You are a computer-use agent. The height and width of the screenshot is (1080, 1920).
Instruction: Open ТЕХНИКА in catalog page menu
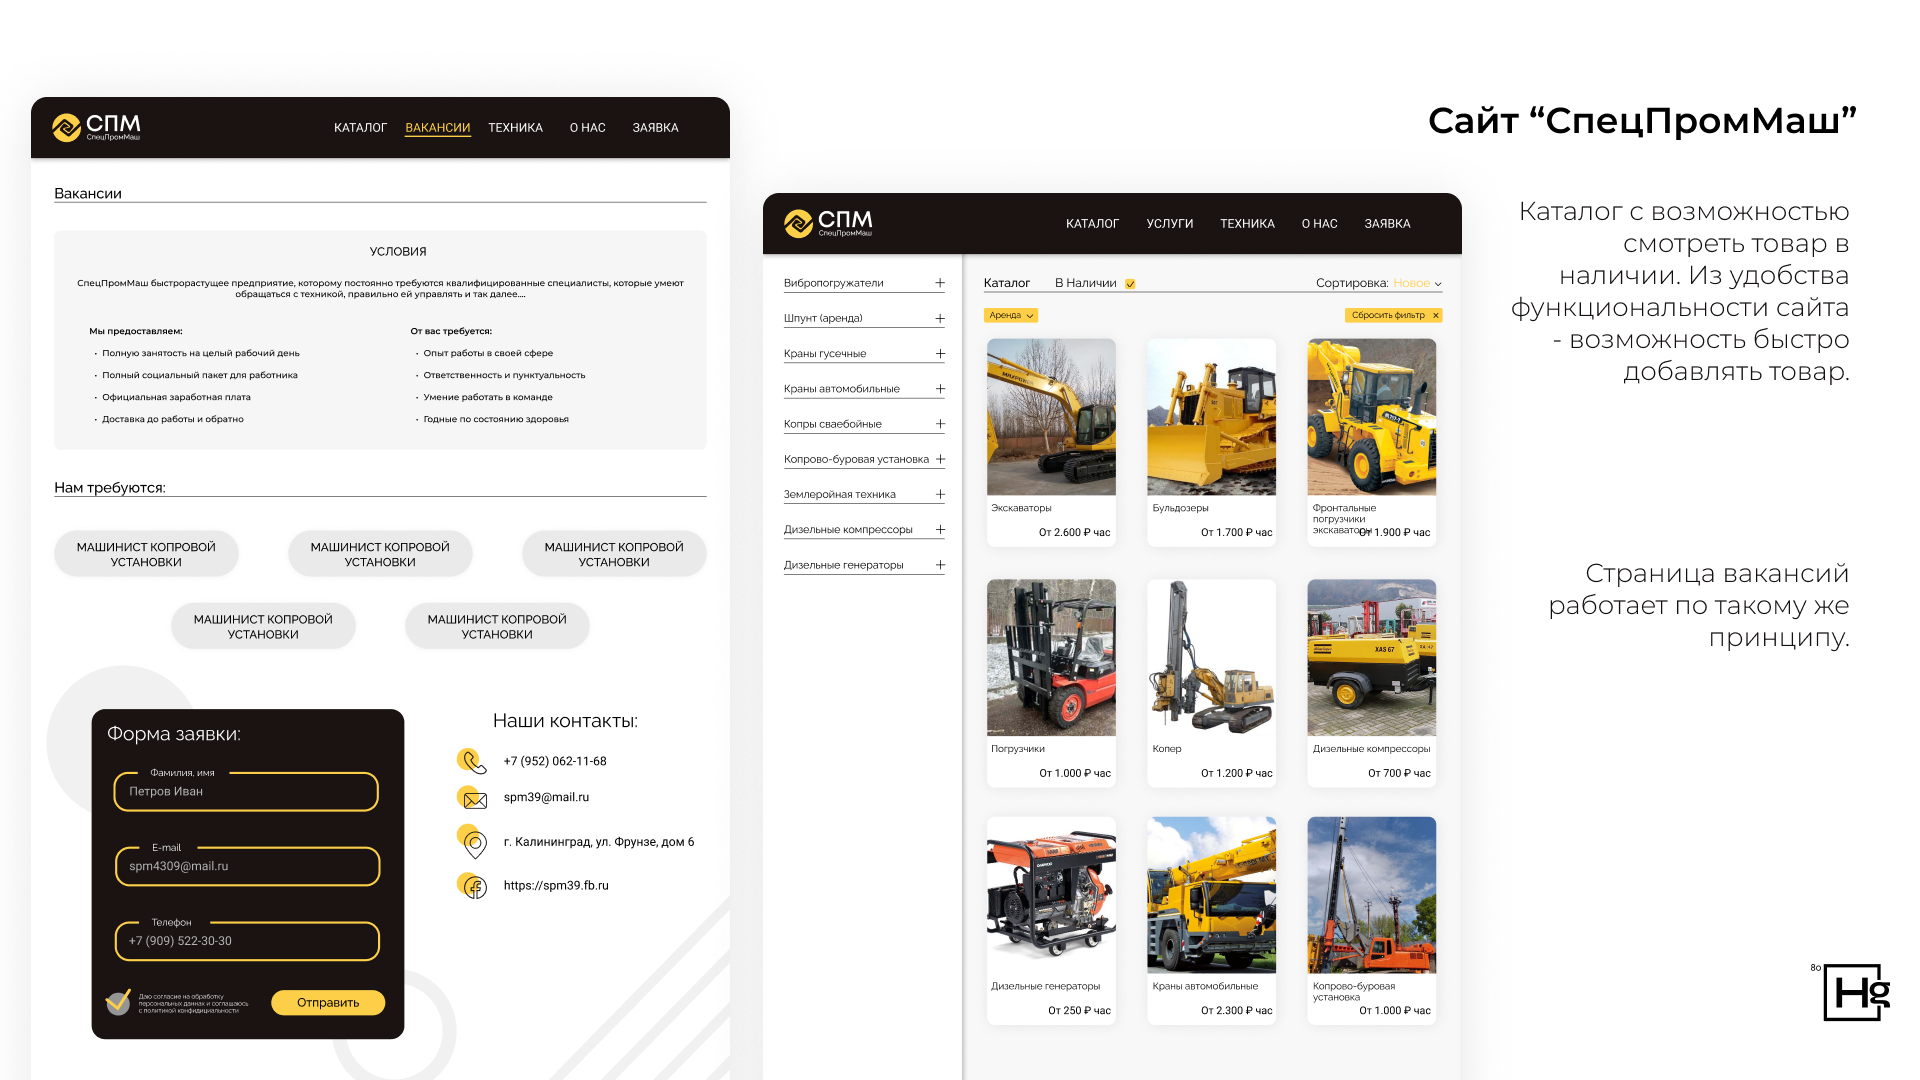point(1247,224)
